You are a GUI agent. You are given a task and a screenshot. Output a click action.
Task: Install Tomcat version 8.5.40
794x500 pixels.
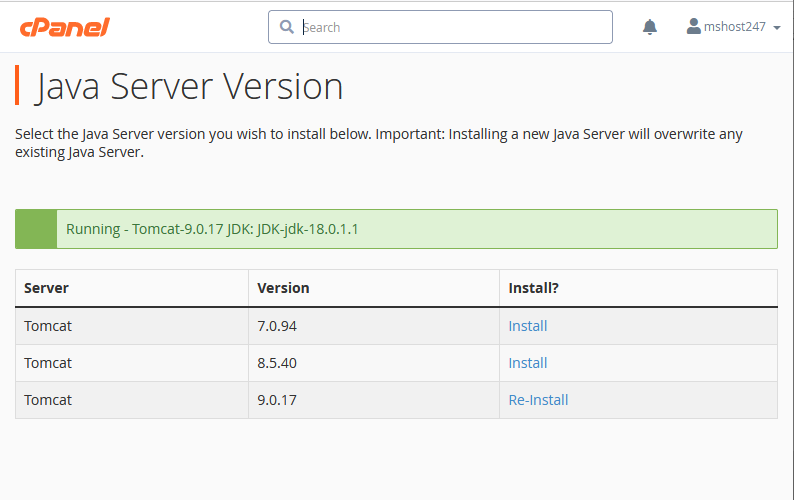[528, 363]
